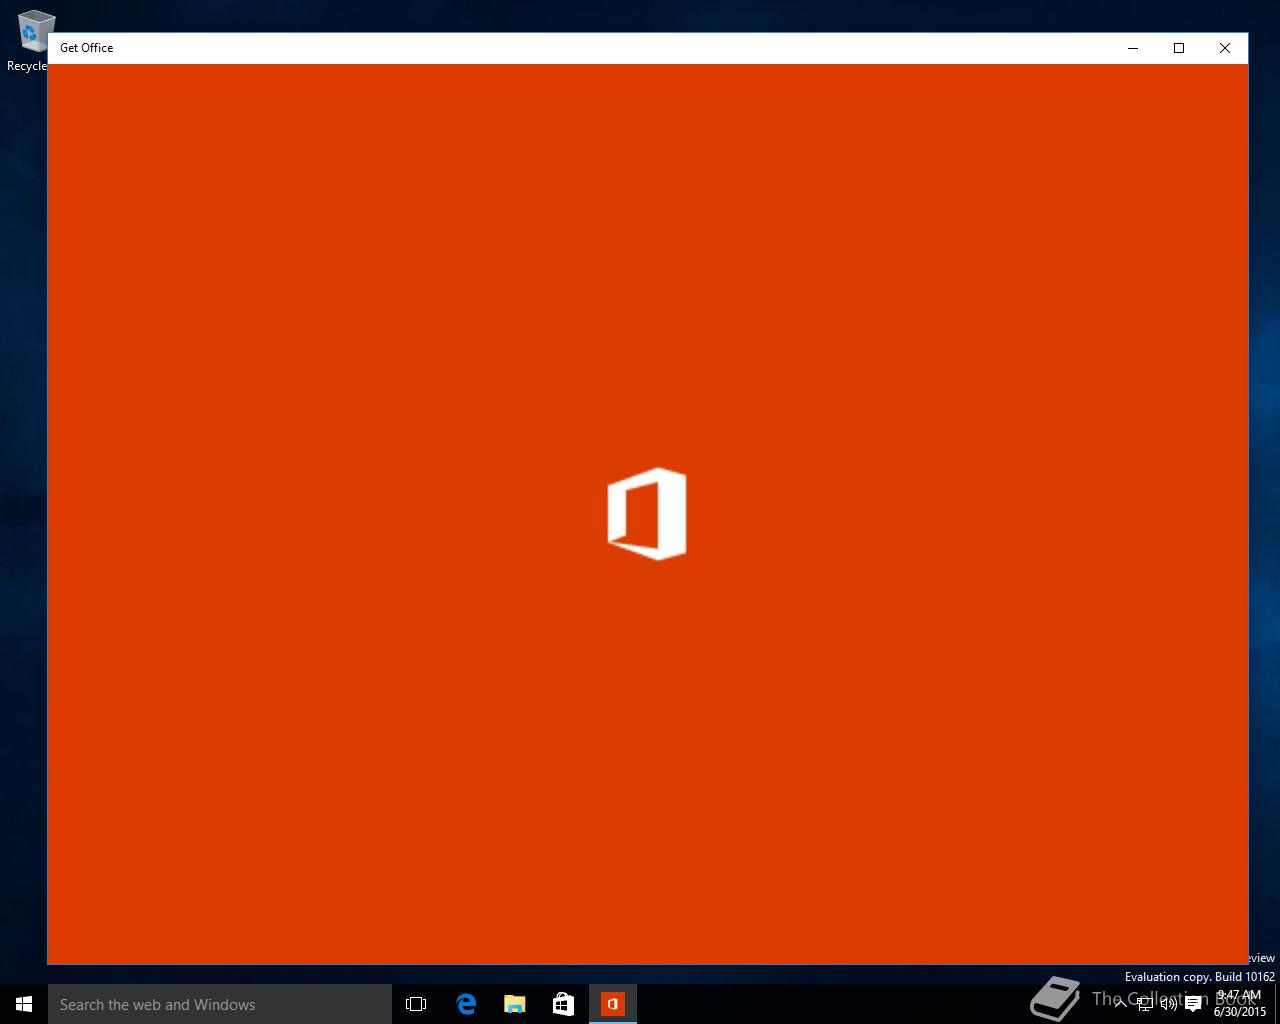Open the Action Center notifications icon
Viewport: 1280px width, 1024px height.
click(1193, 1004)
